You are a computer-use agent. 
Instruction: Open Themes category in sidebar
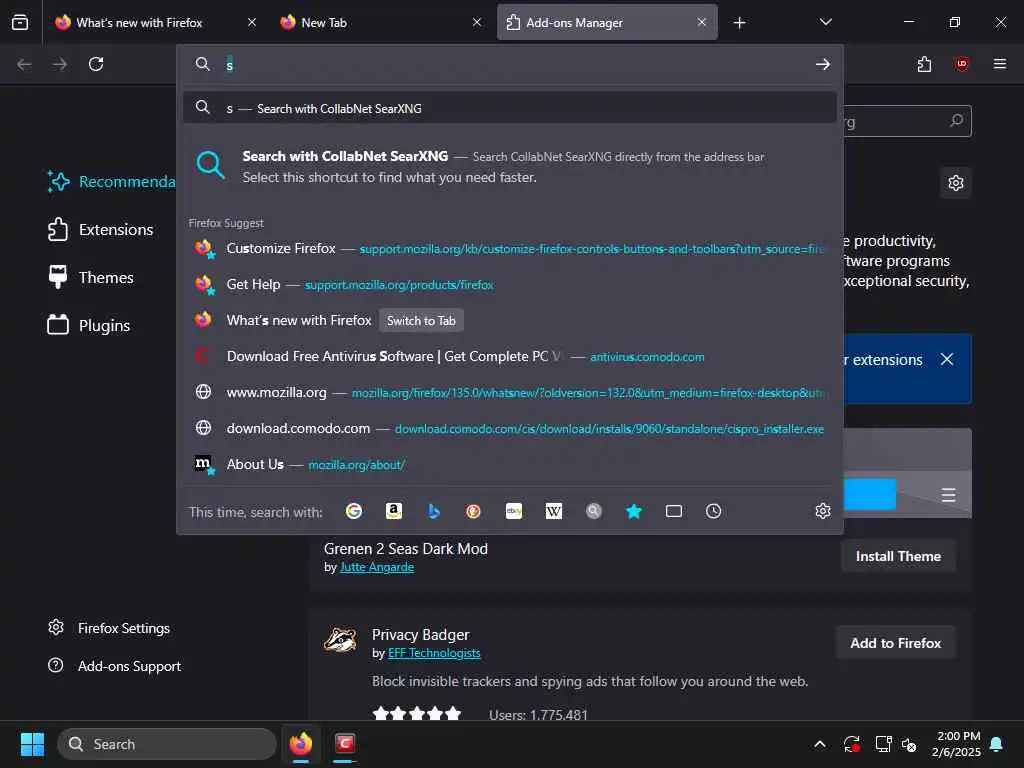click(91, 278)
